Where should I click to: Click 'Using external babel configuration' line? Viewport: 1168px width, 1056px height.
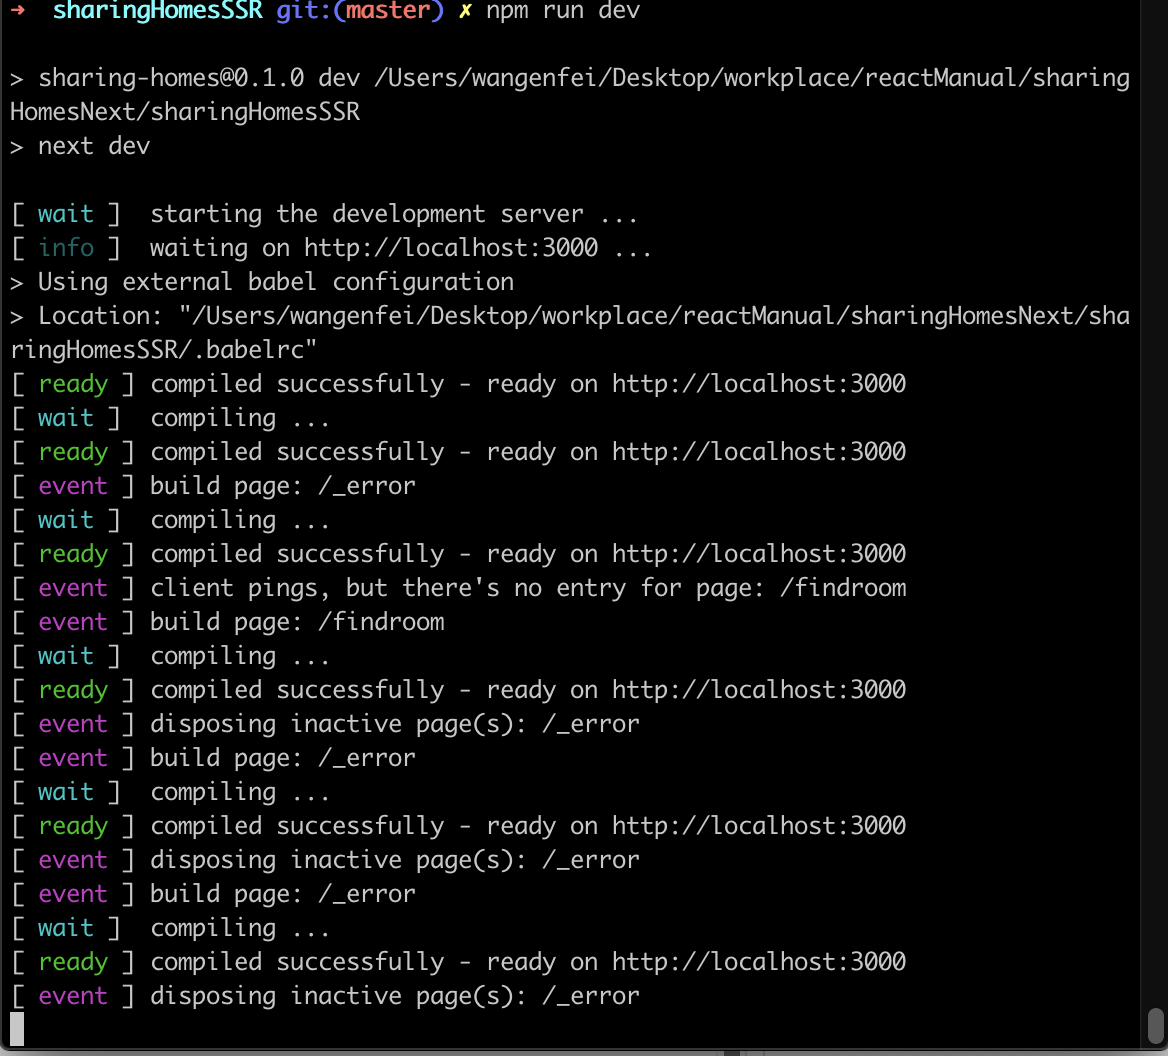(262, 282)
